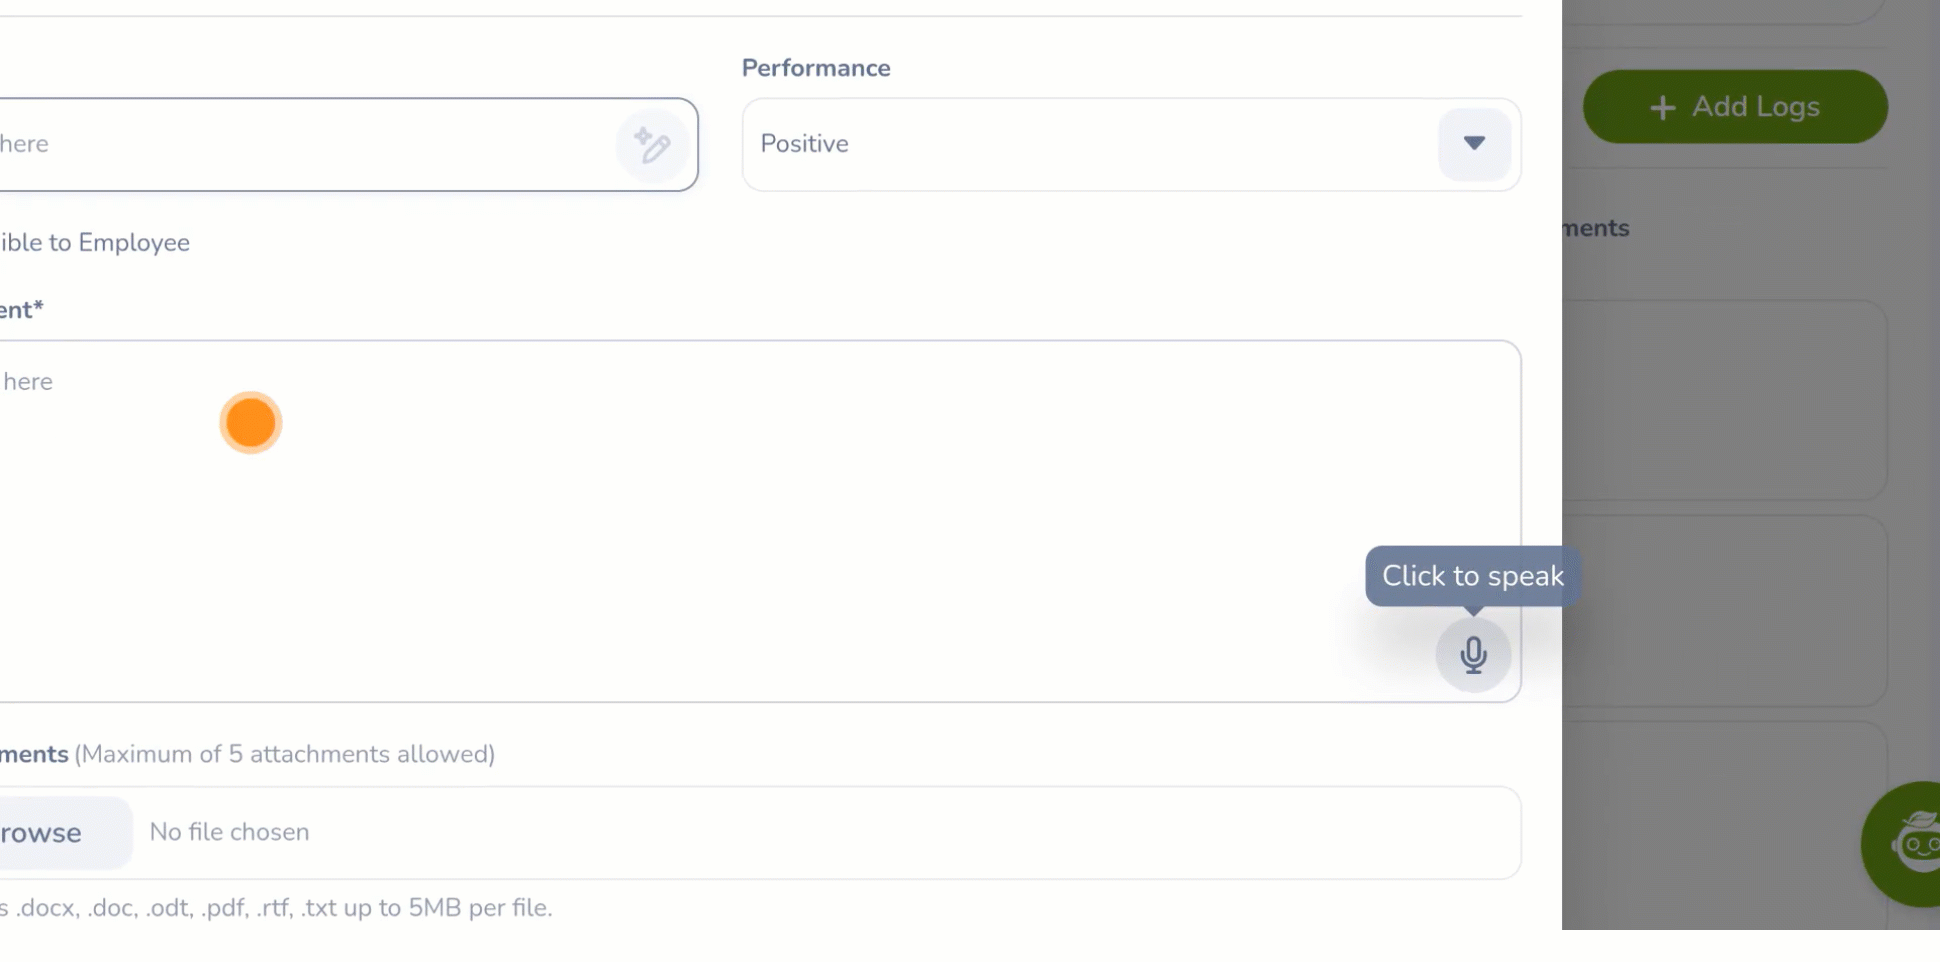
Task: Toggle the Visible to Employee label
Action: pos(95,243)
